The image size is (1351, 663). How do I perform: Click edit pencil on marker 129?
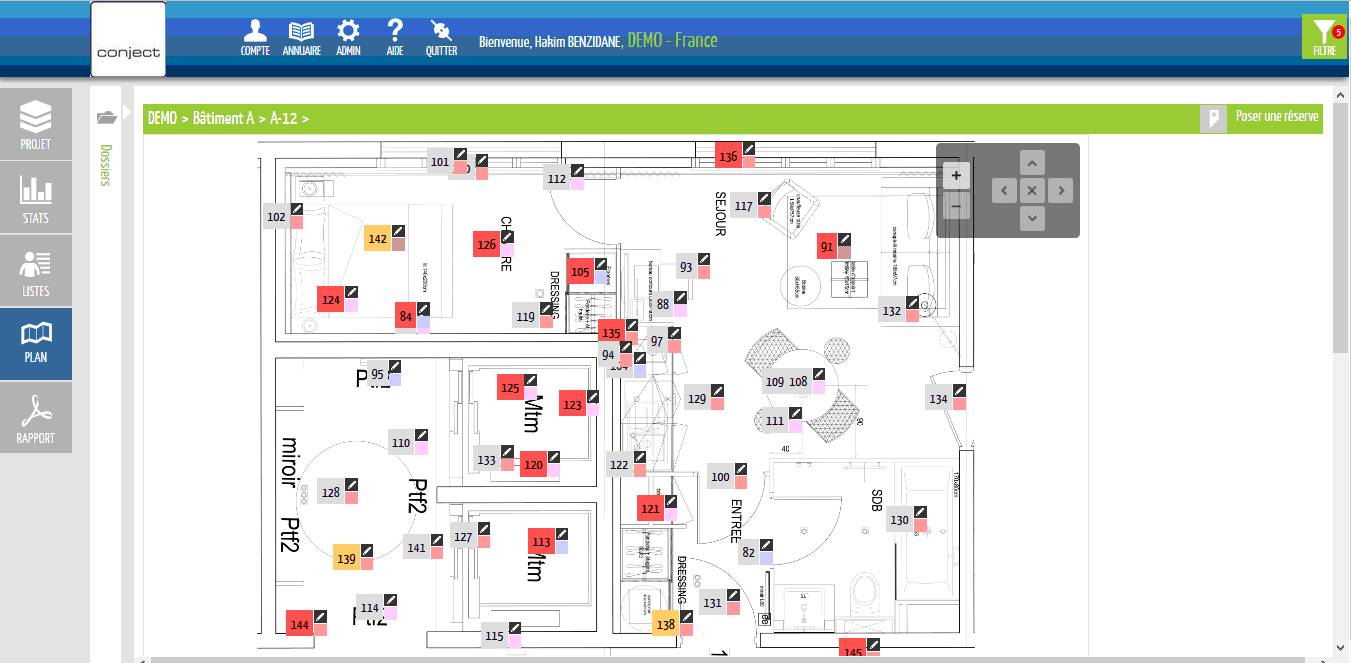point(717,391)
